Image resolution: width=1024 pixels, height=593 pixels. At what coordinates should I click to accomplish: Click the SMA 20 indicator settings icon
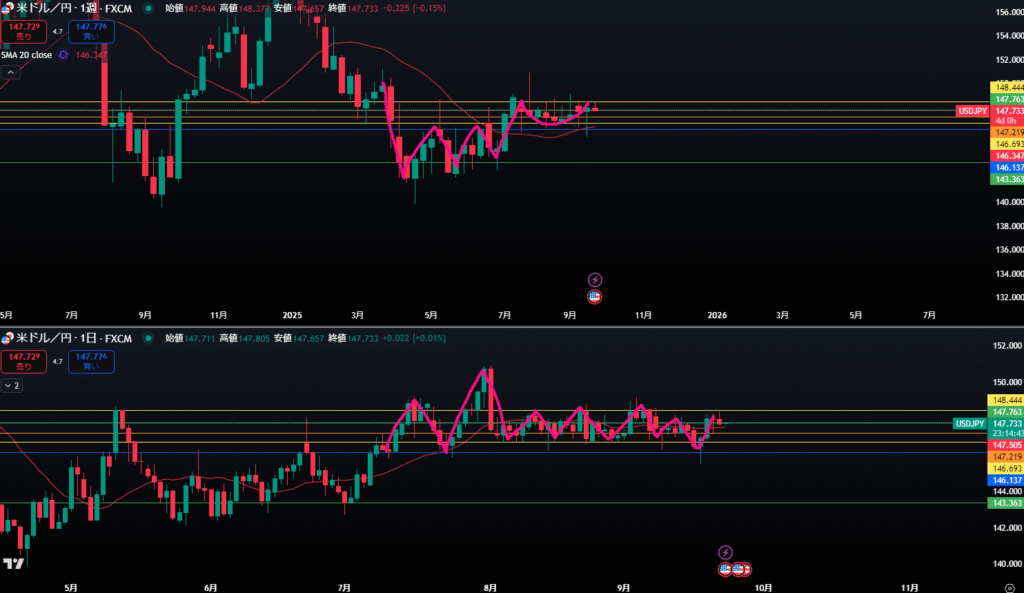63,54
